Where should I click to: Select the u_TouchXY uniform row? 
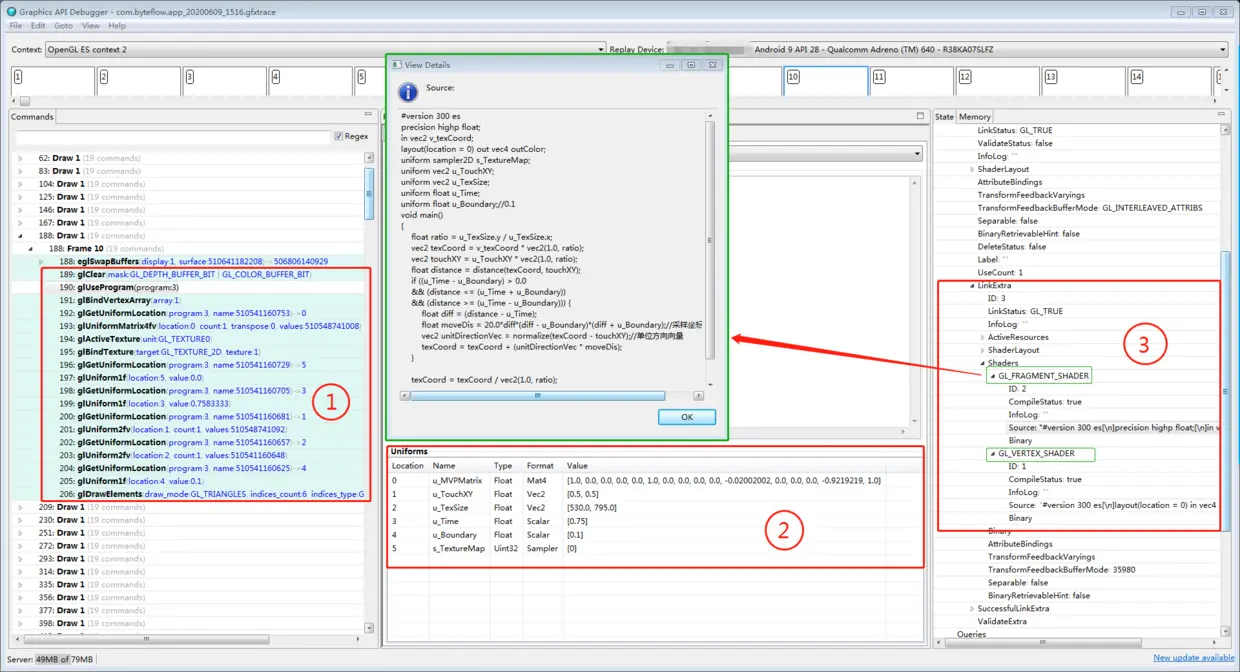click(x=656, y=494)
